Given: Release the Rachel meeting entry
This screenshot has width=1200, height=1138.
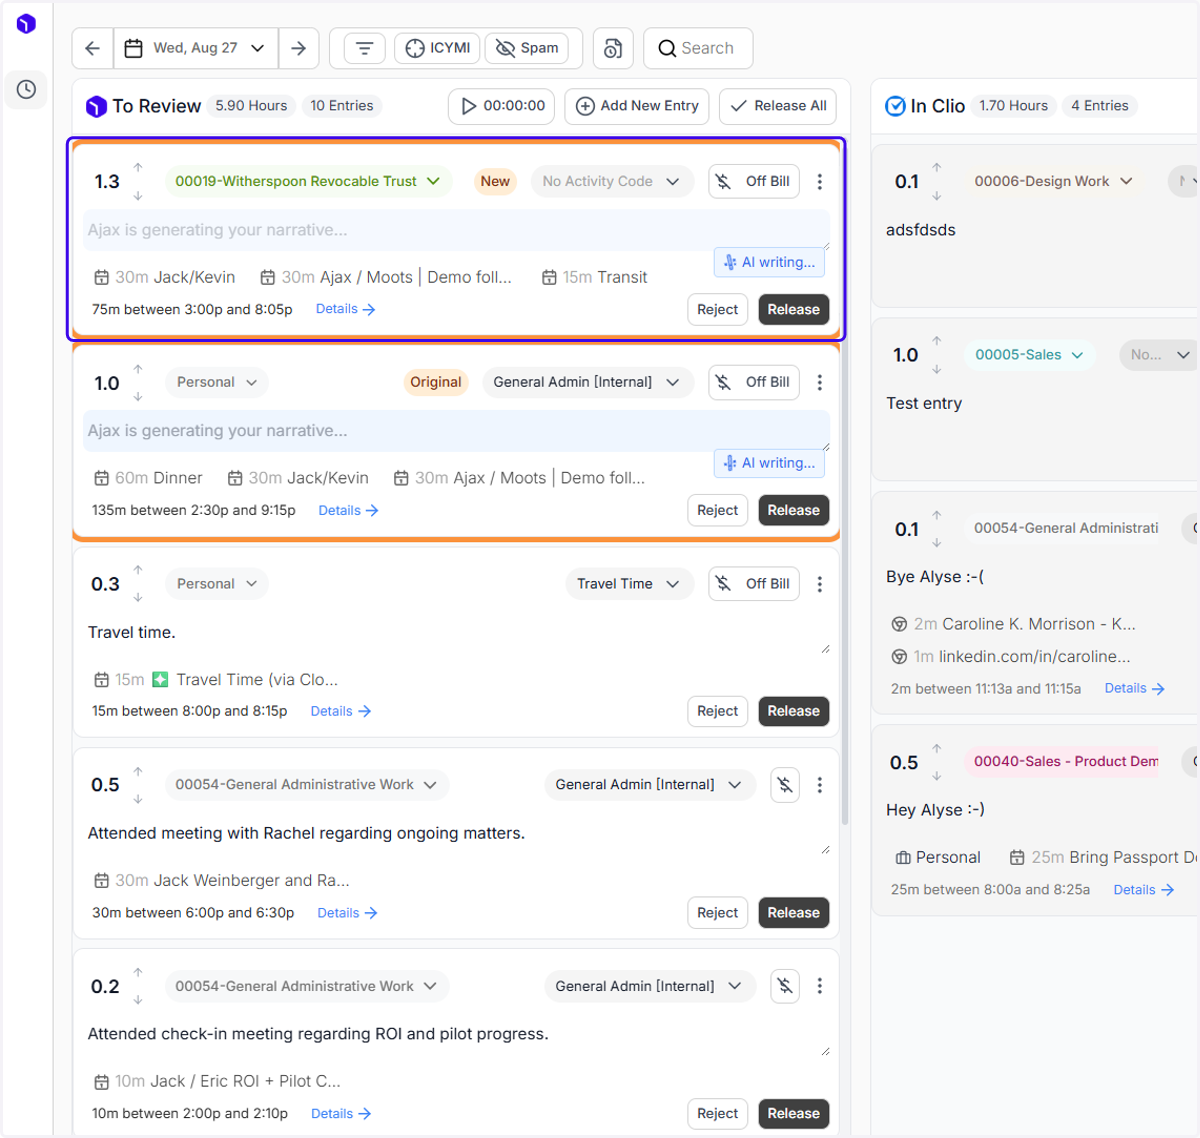Looking at the screenshot, I should coord(794,913).
